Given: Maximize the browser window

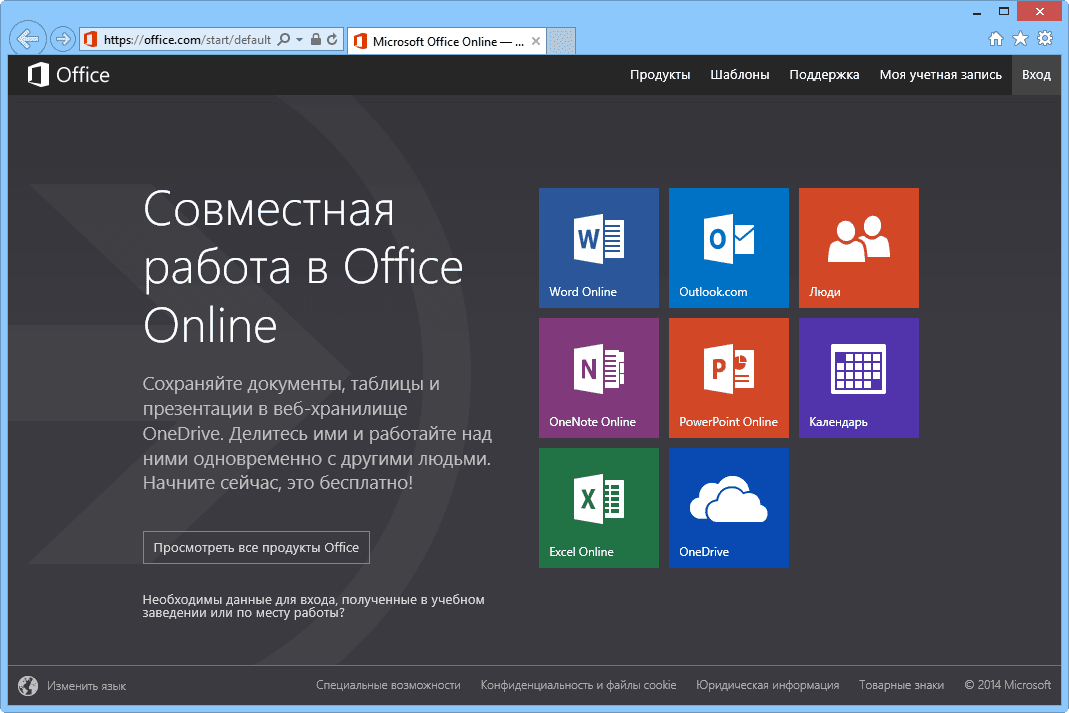Looking at the screenshot, I should [x=1004, y=11].
